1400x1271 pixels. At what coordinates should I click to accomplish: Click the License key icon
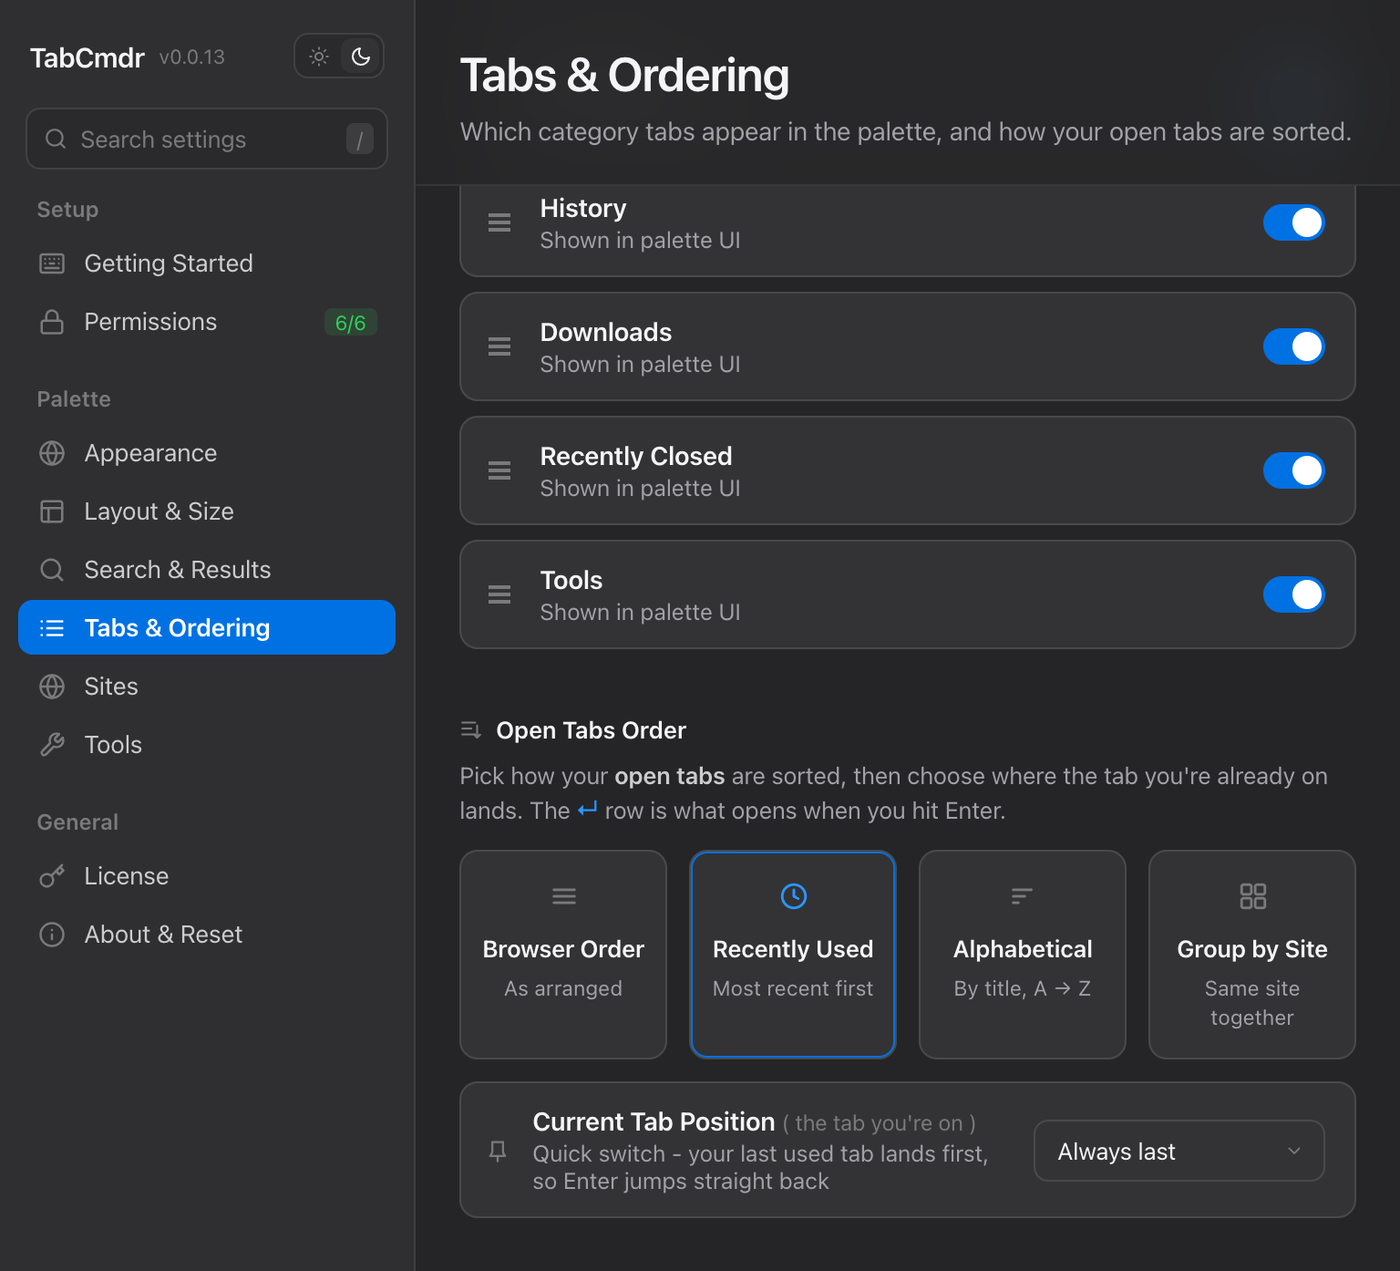(52, 876)
